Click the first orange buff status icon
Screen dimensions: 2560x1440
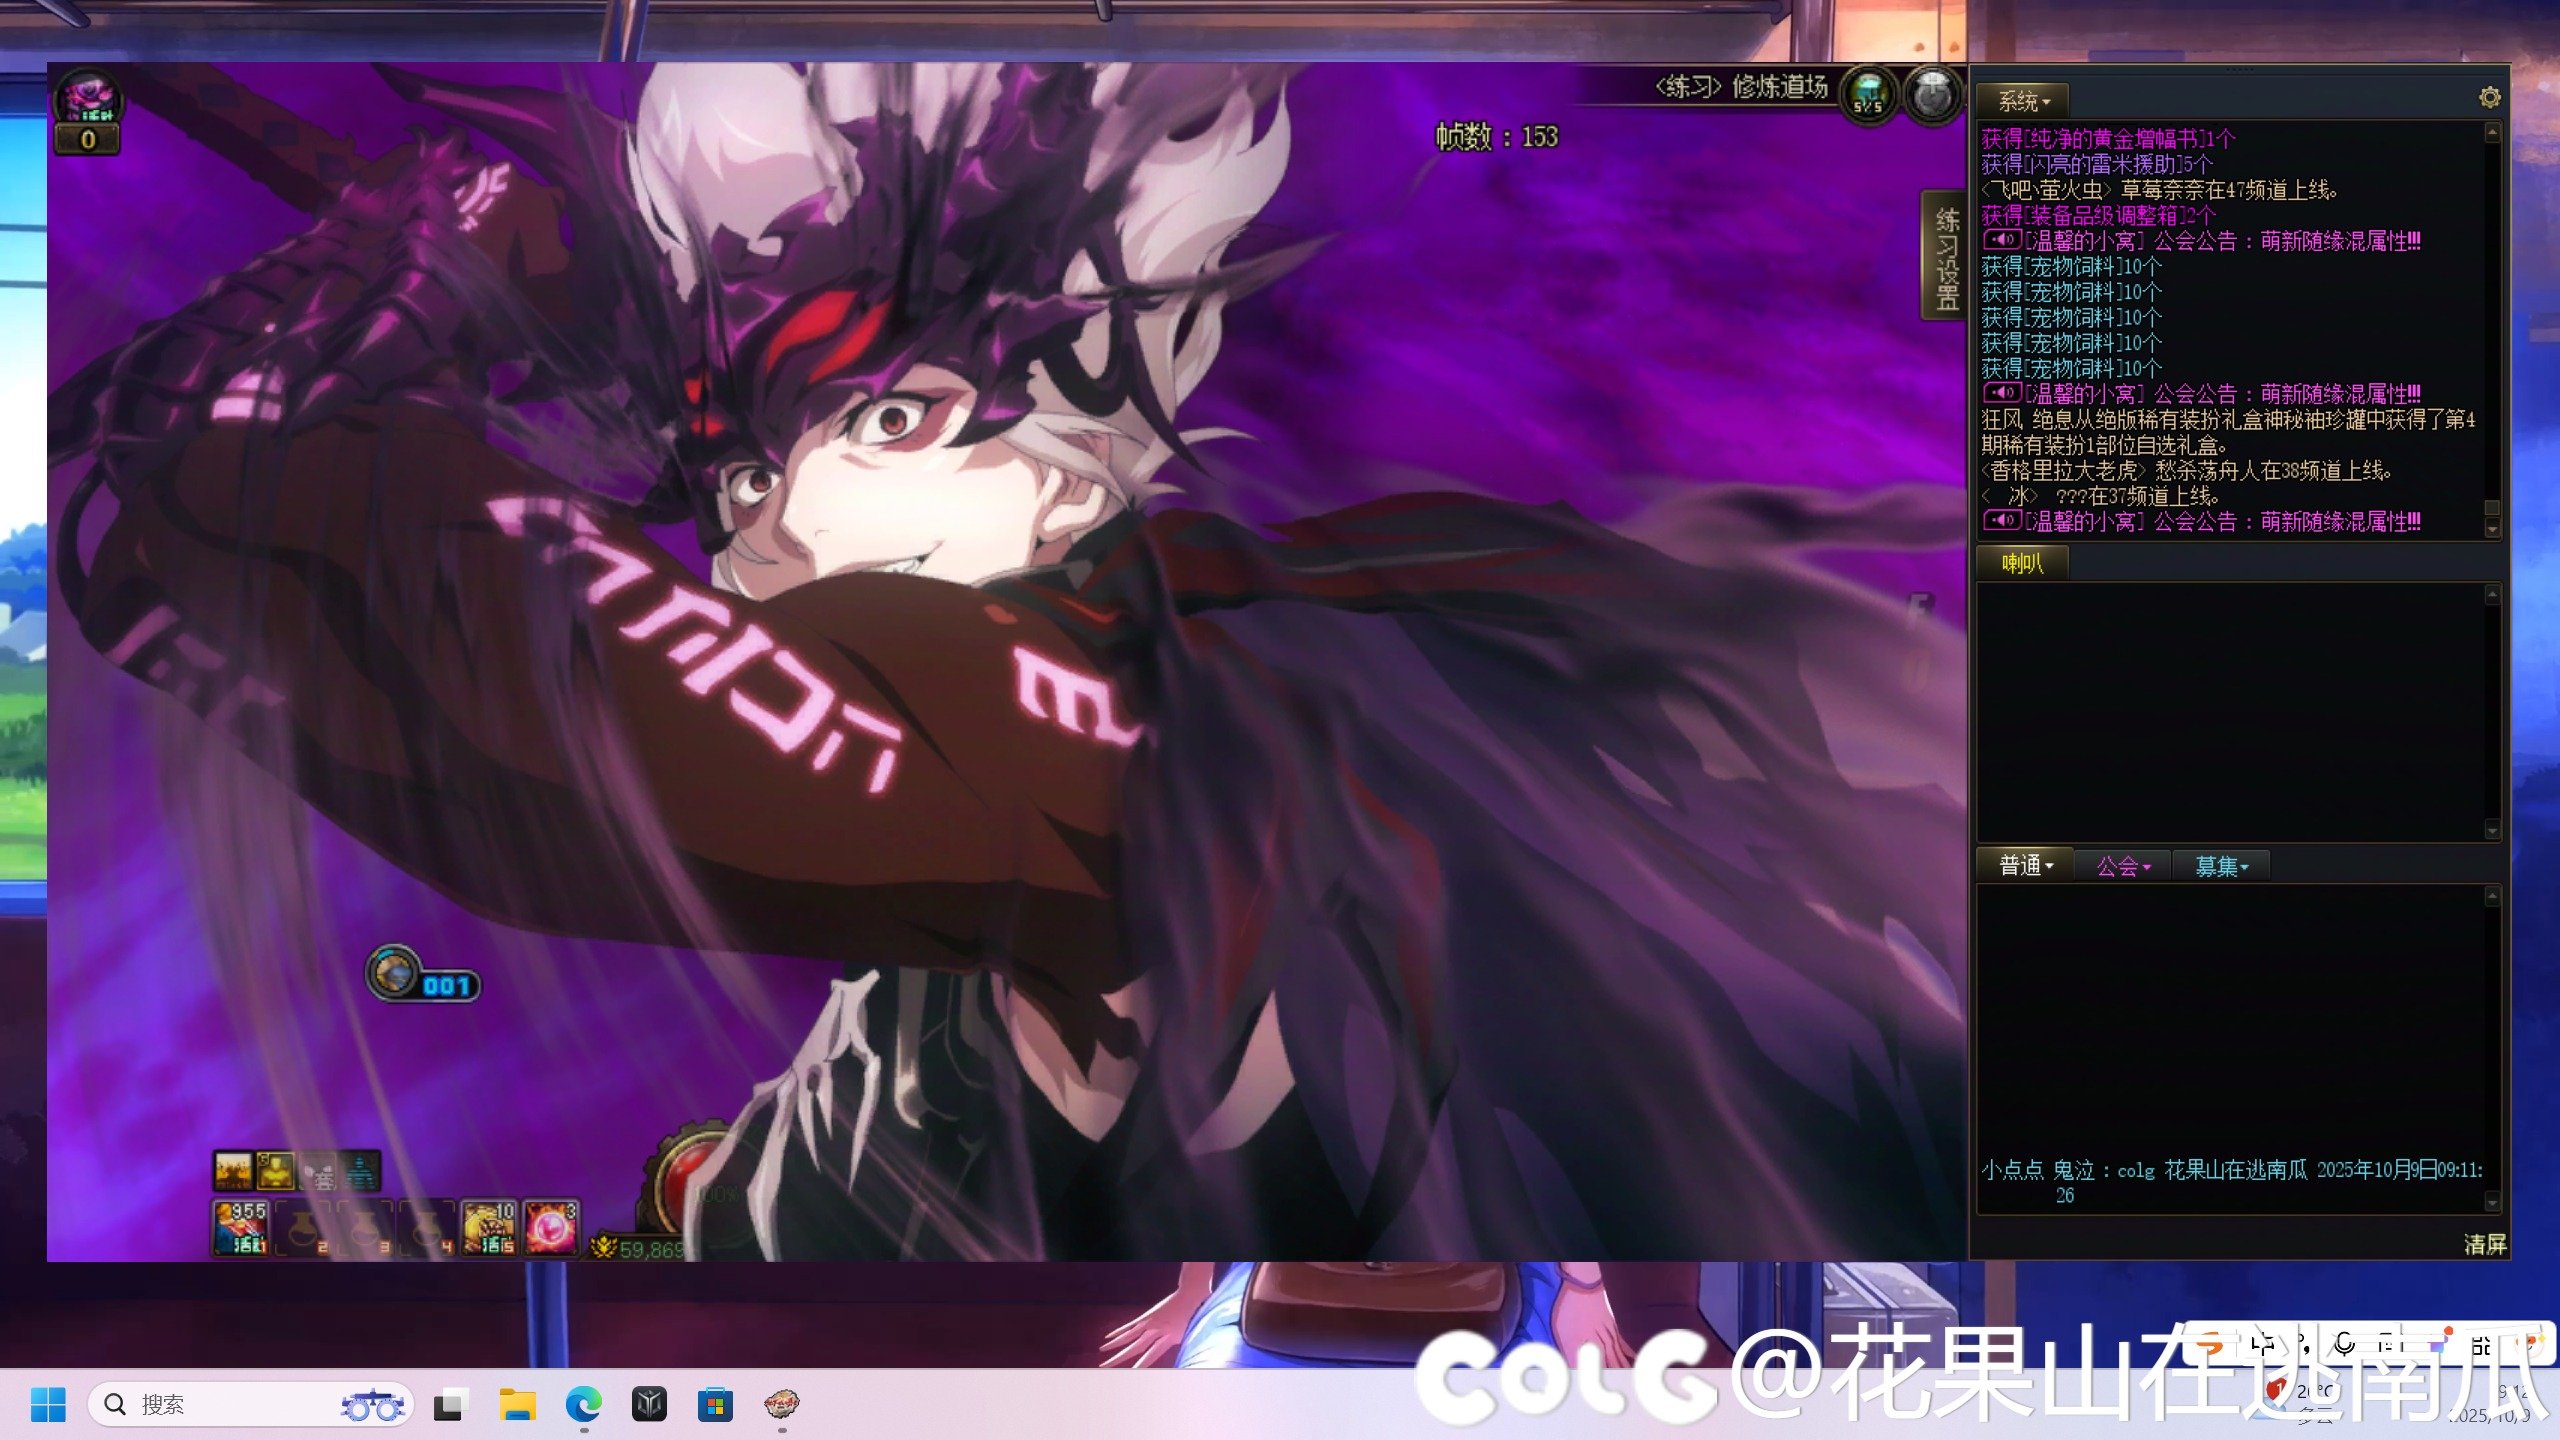coord(233,1171)
